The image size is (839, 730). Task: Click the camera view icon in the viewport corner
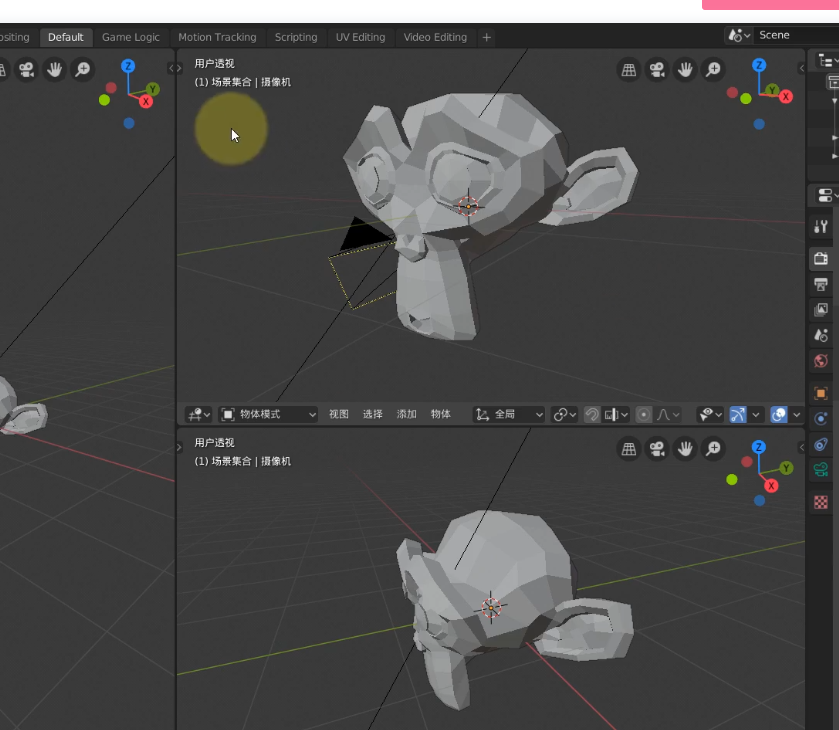click(x=657, y=70)
